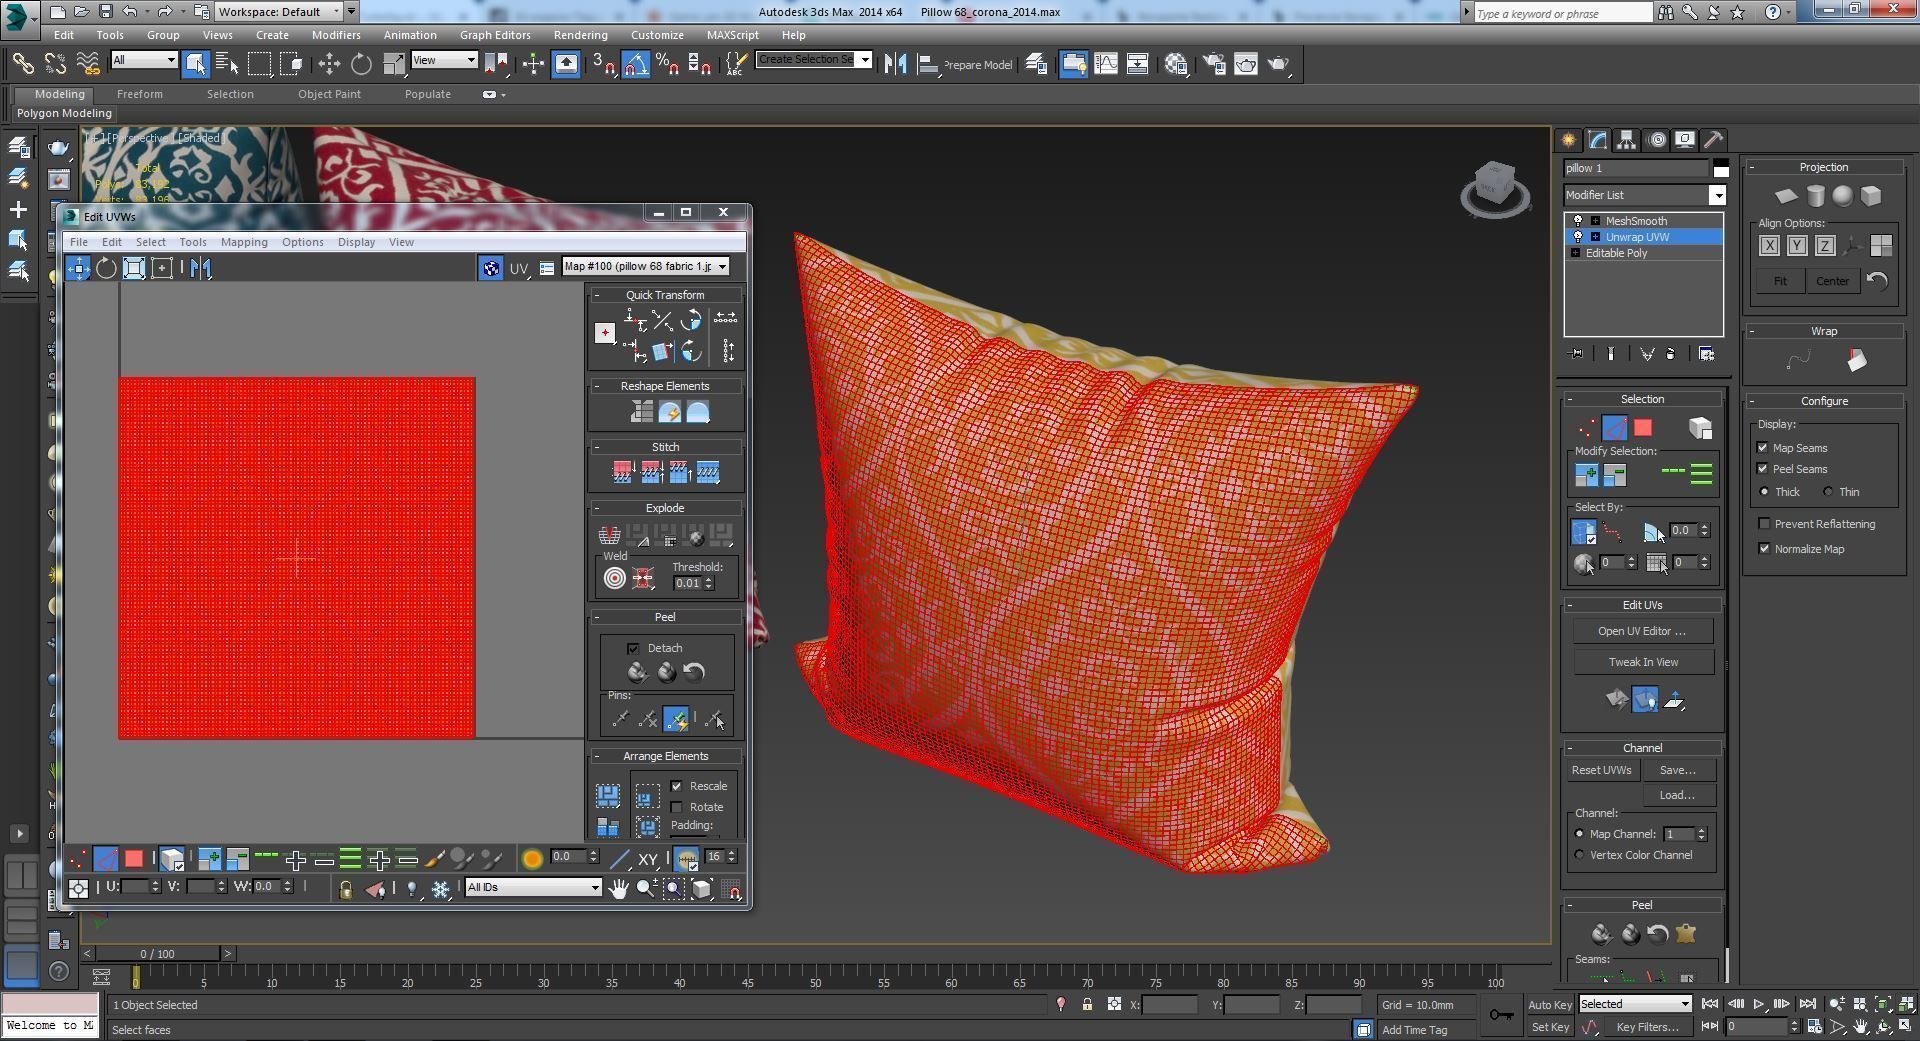The image size is (1920, 1041).
Task: Select the Scale tool in Edit UVWs toolbar
Action: (x=134, y=268)
